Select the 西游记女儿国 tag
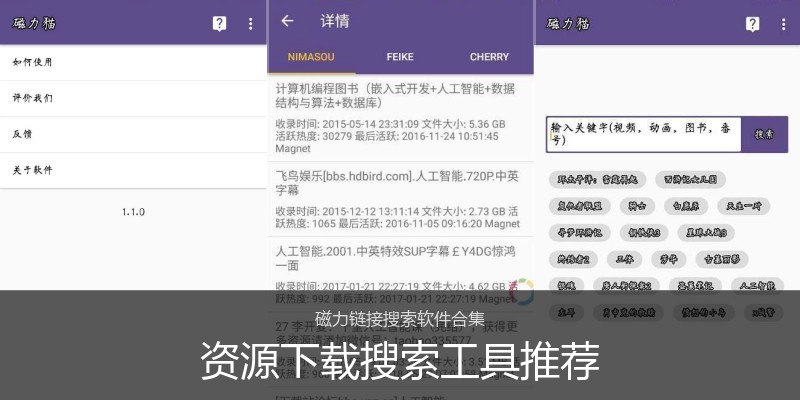Screen dimensions: 800x400 (x=690, y=180)
